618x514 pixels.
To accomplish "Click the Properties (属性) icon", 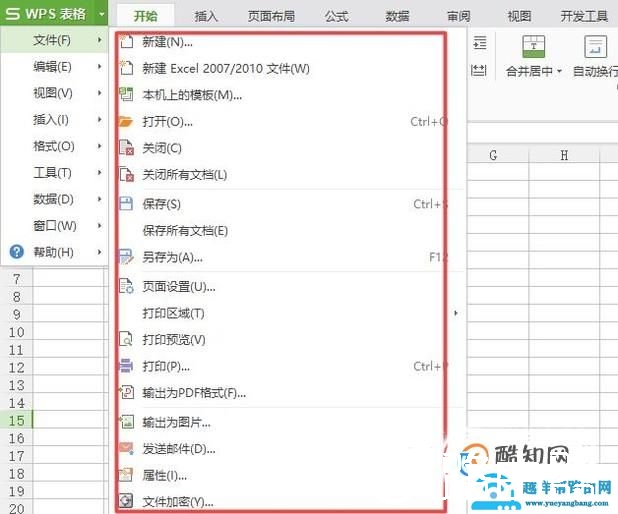I will 126,475.
